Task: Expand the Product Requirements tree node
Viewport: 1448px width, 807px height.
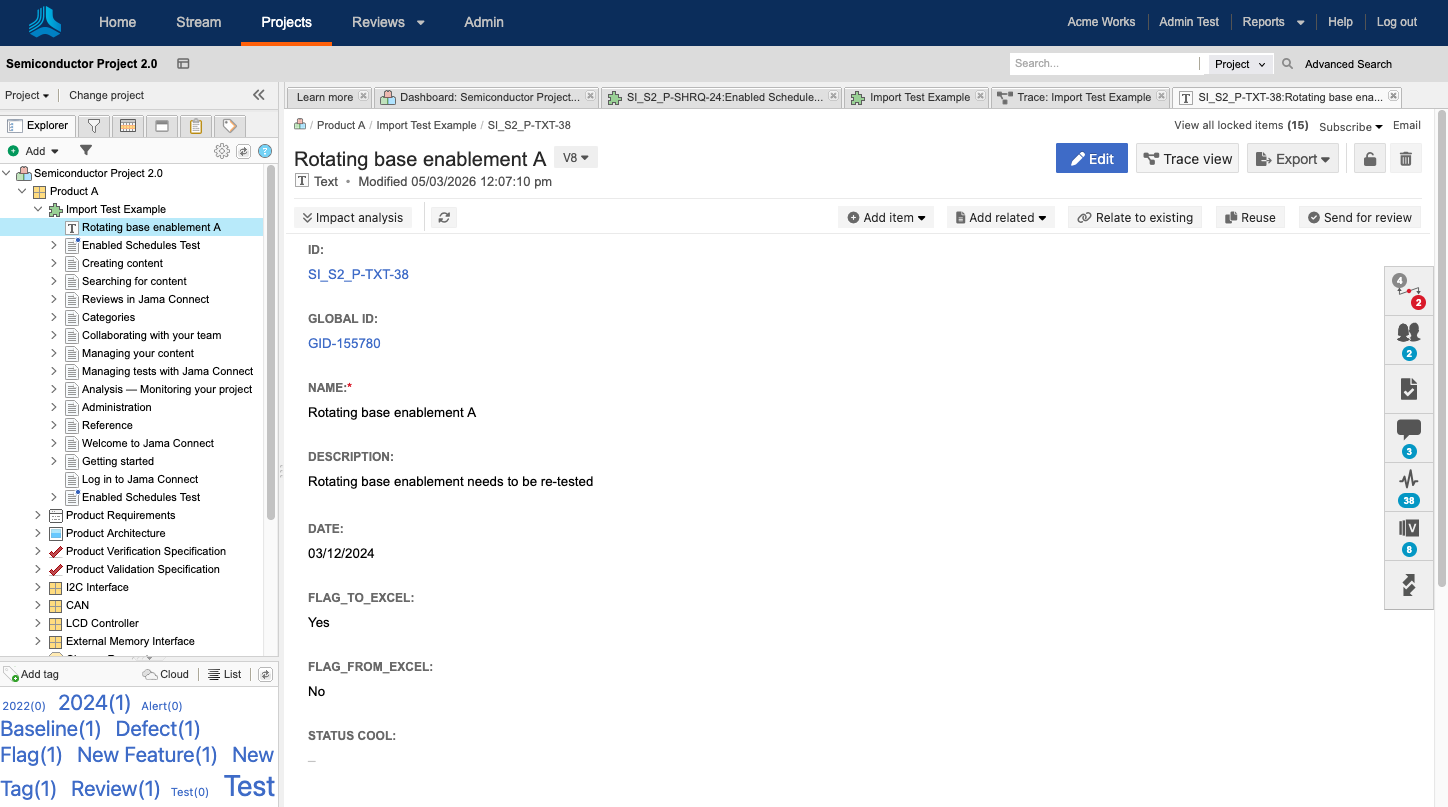Action: point(38,515)
